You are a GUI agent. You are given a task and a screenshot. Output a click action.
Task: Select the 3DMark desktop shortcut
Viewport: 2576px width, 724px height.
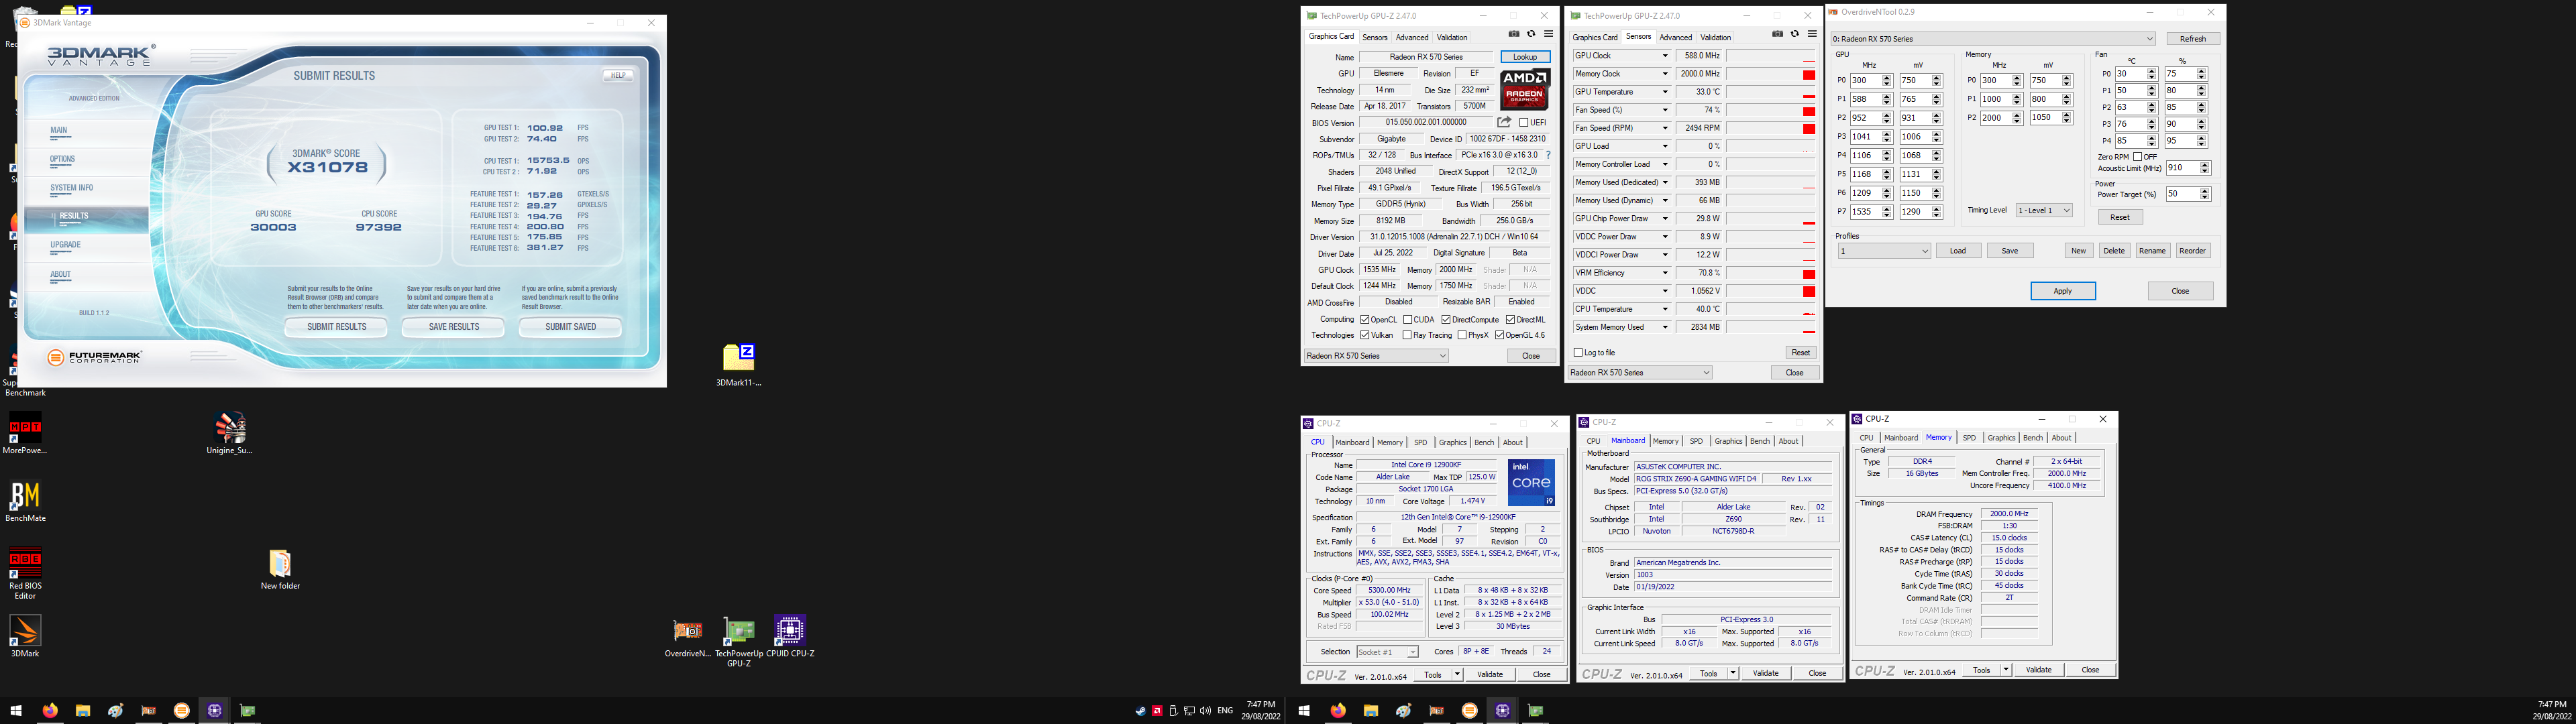pyautogui.click(x=25, y=636)
